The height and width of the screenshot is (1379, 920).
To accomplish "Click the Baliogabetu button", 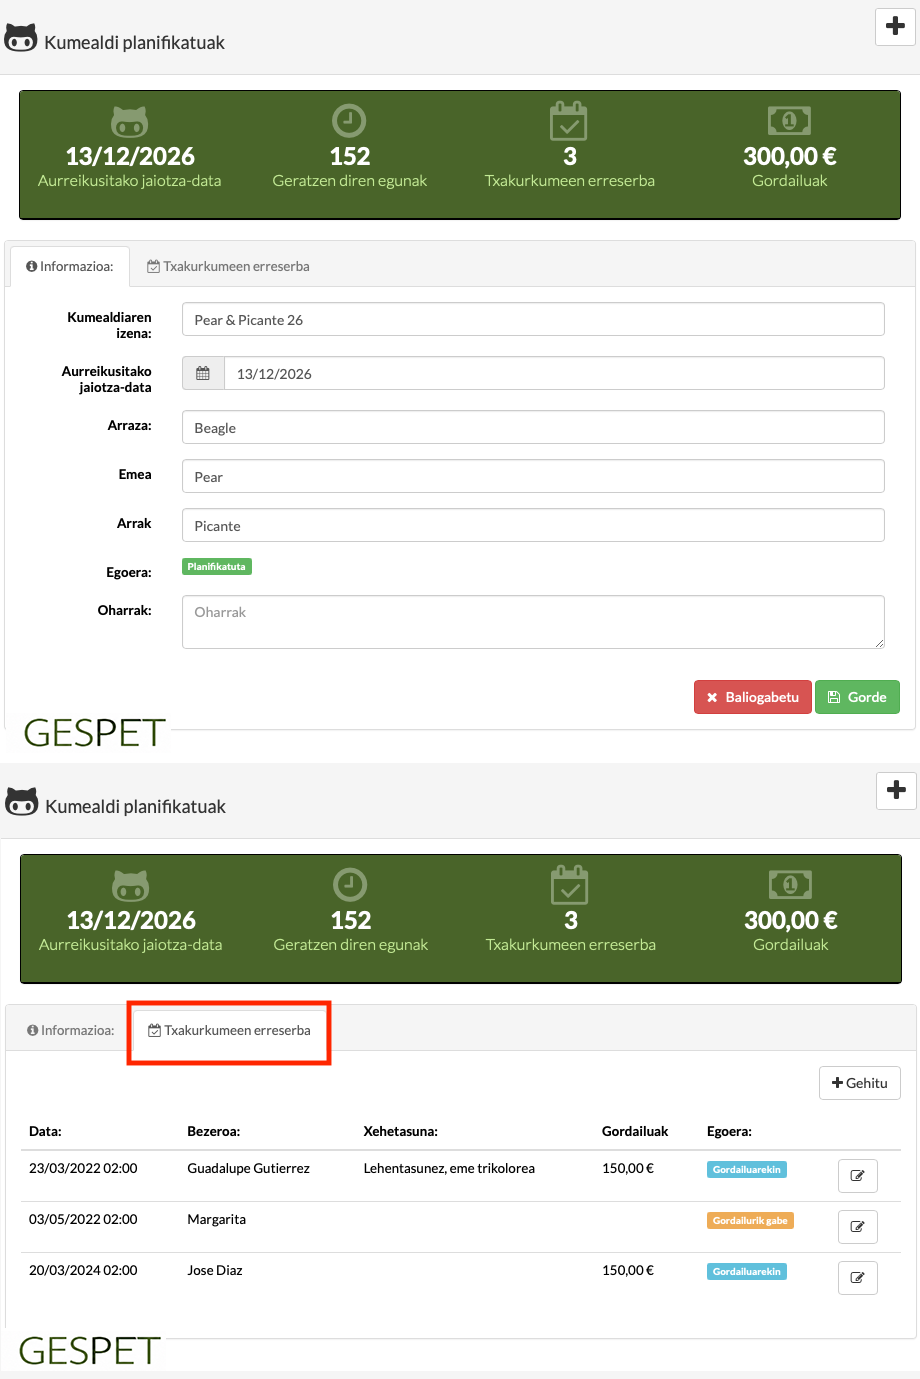I will coord(753,697).
